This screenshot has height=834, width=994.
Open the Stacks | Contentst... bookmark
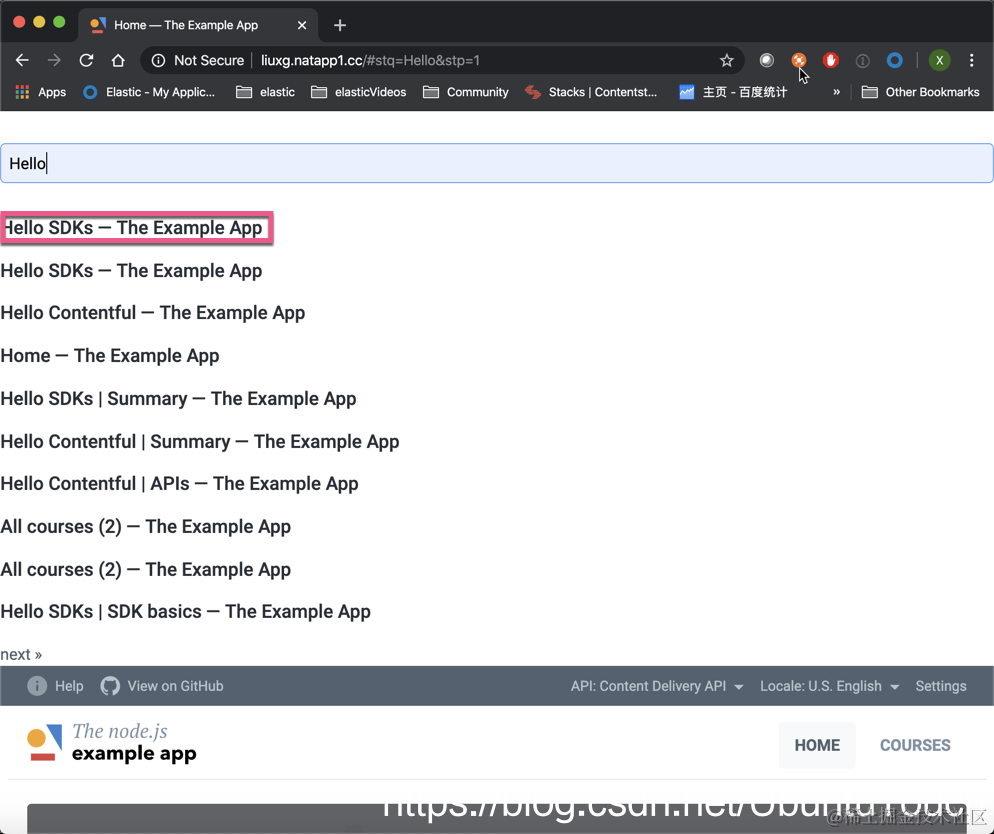591,92
